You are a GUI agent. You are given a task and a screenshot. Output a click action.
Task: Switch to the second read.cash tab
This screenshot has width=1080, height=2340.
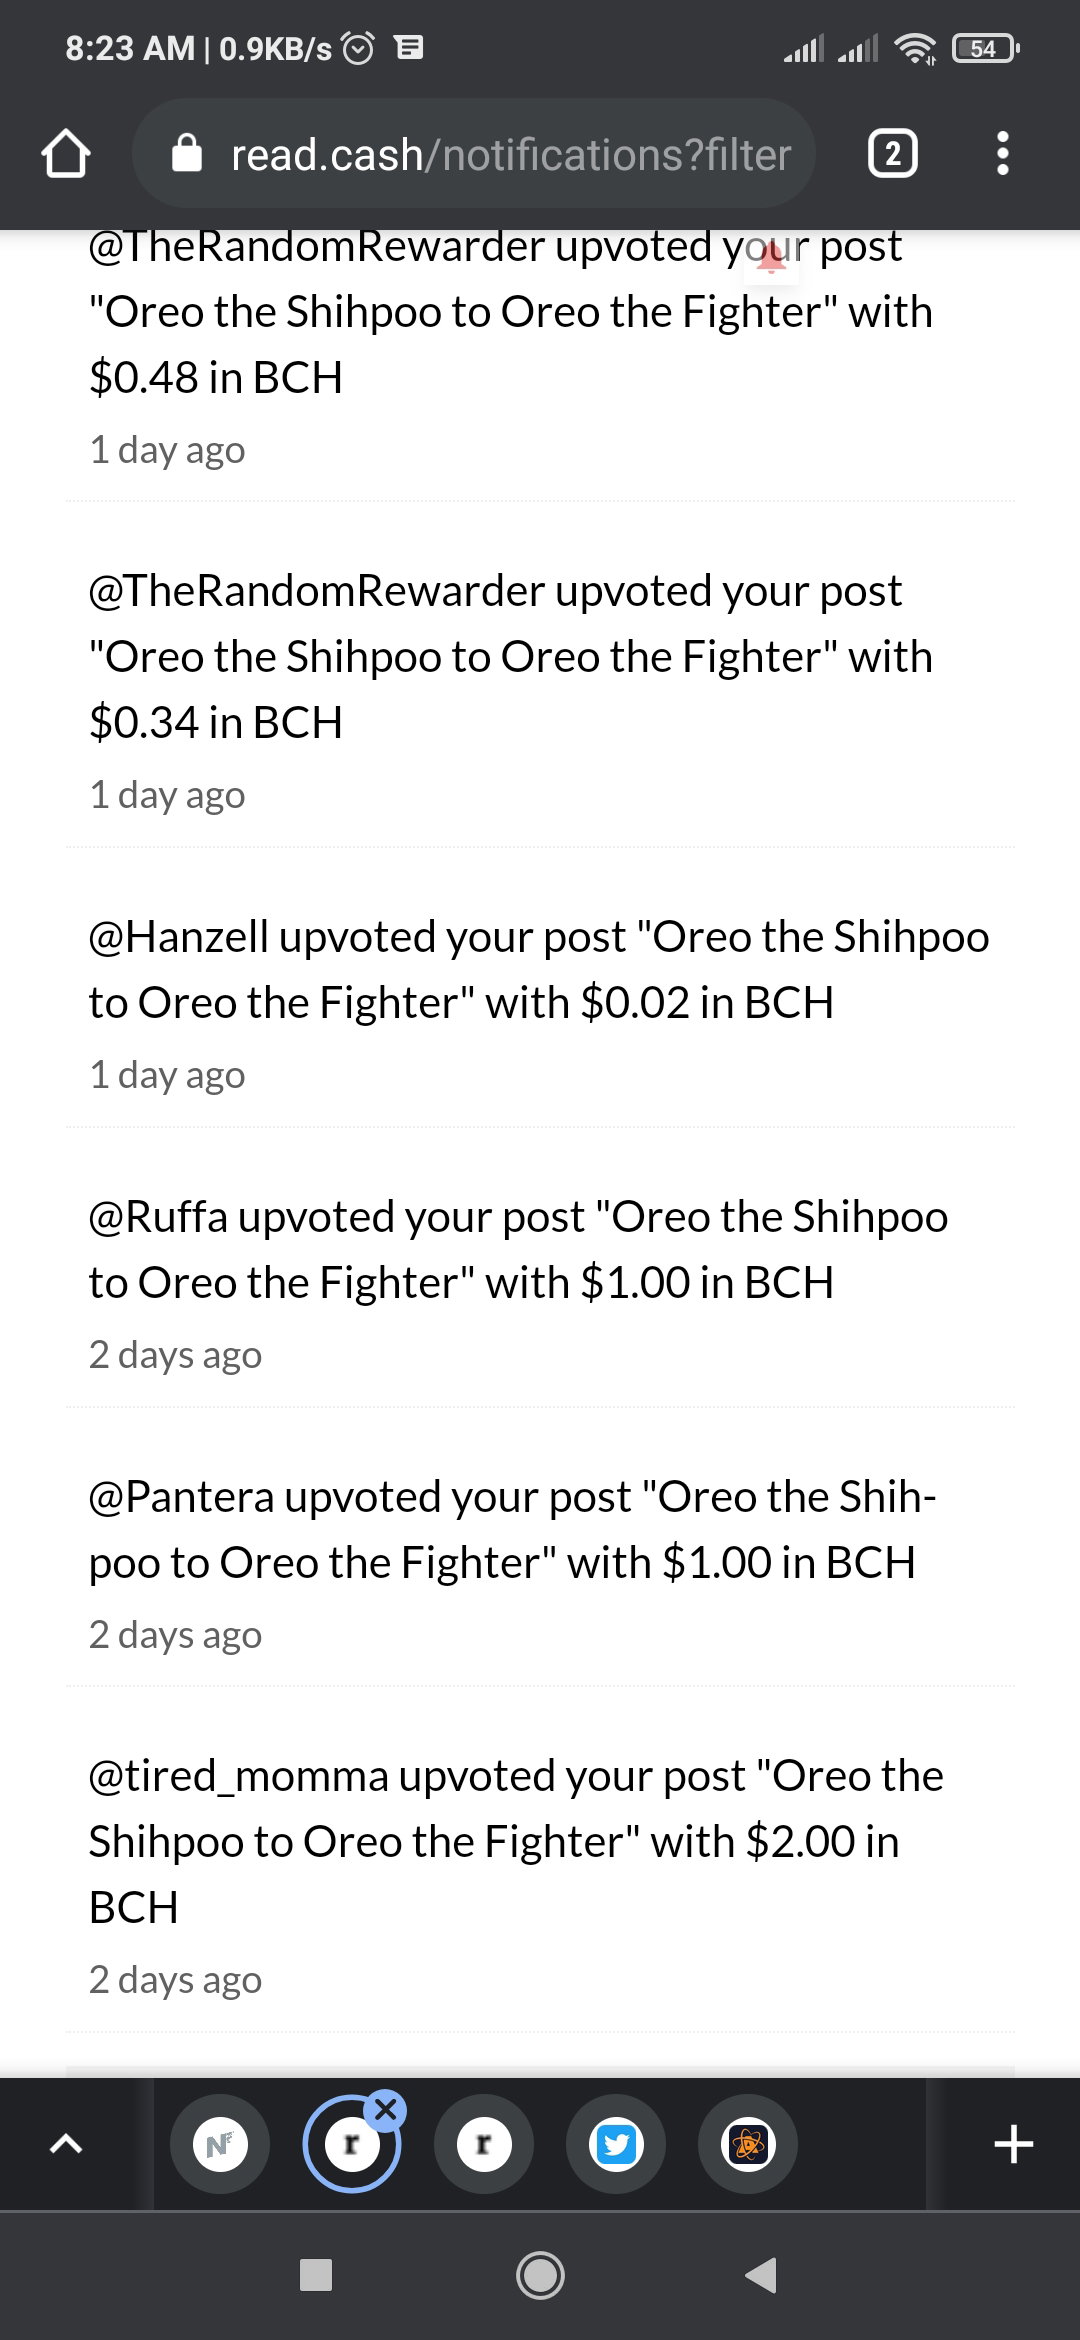(484, 2144)
